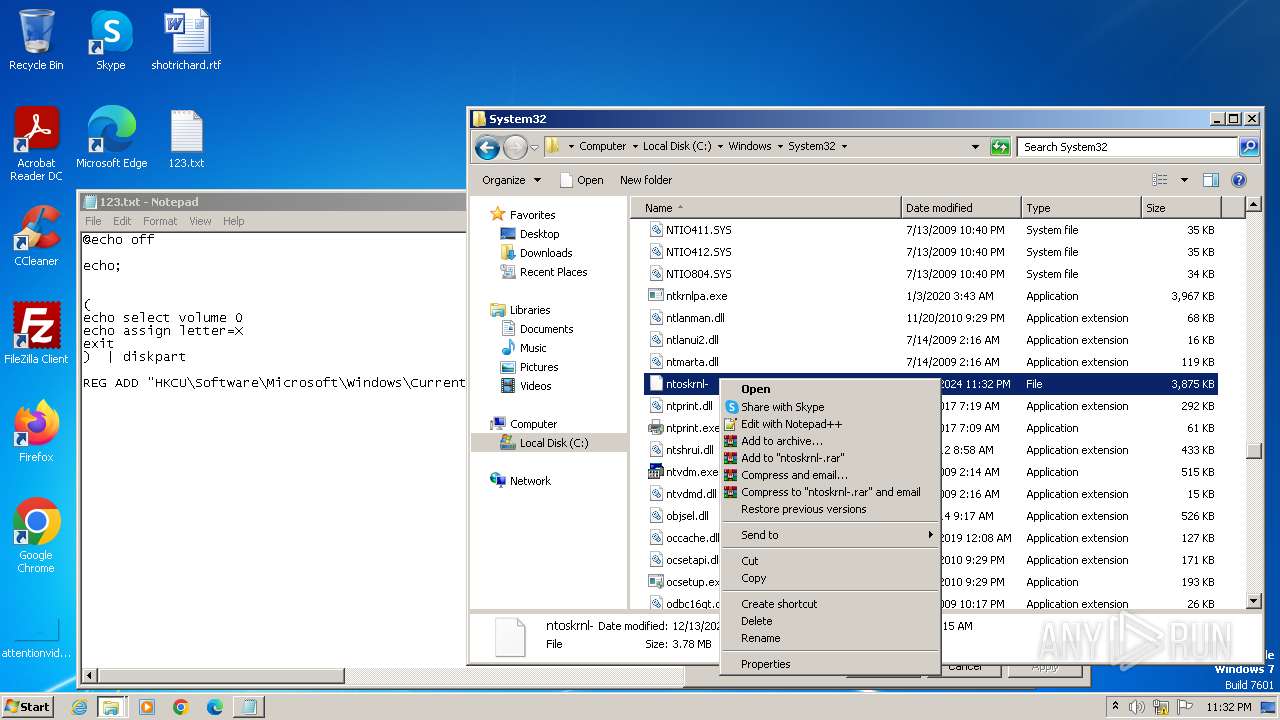Click New folder in Explorer toolbar
Screen dimensions: 1280x720
pyautogui.click(x=646, y=180)
